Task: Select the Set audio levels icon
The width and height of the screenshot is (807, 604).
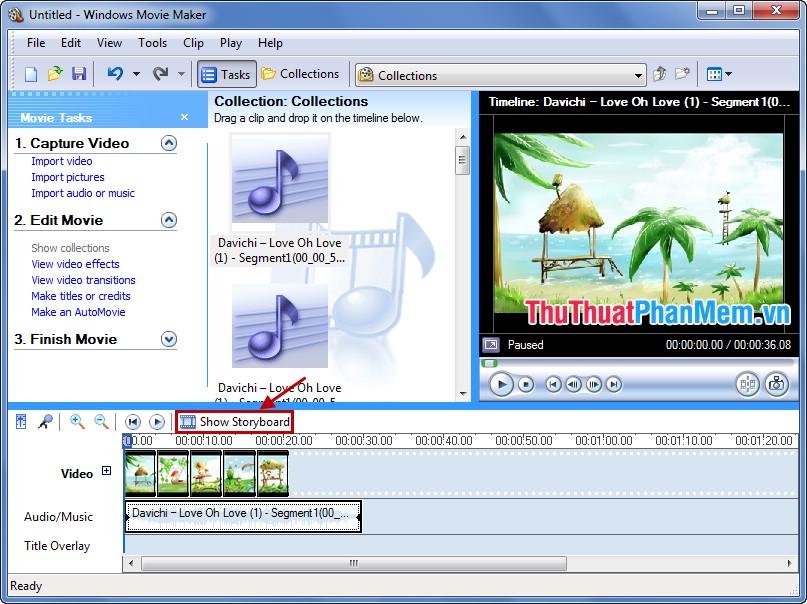Action: (20, 421)
